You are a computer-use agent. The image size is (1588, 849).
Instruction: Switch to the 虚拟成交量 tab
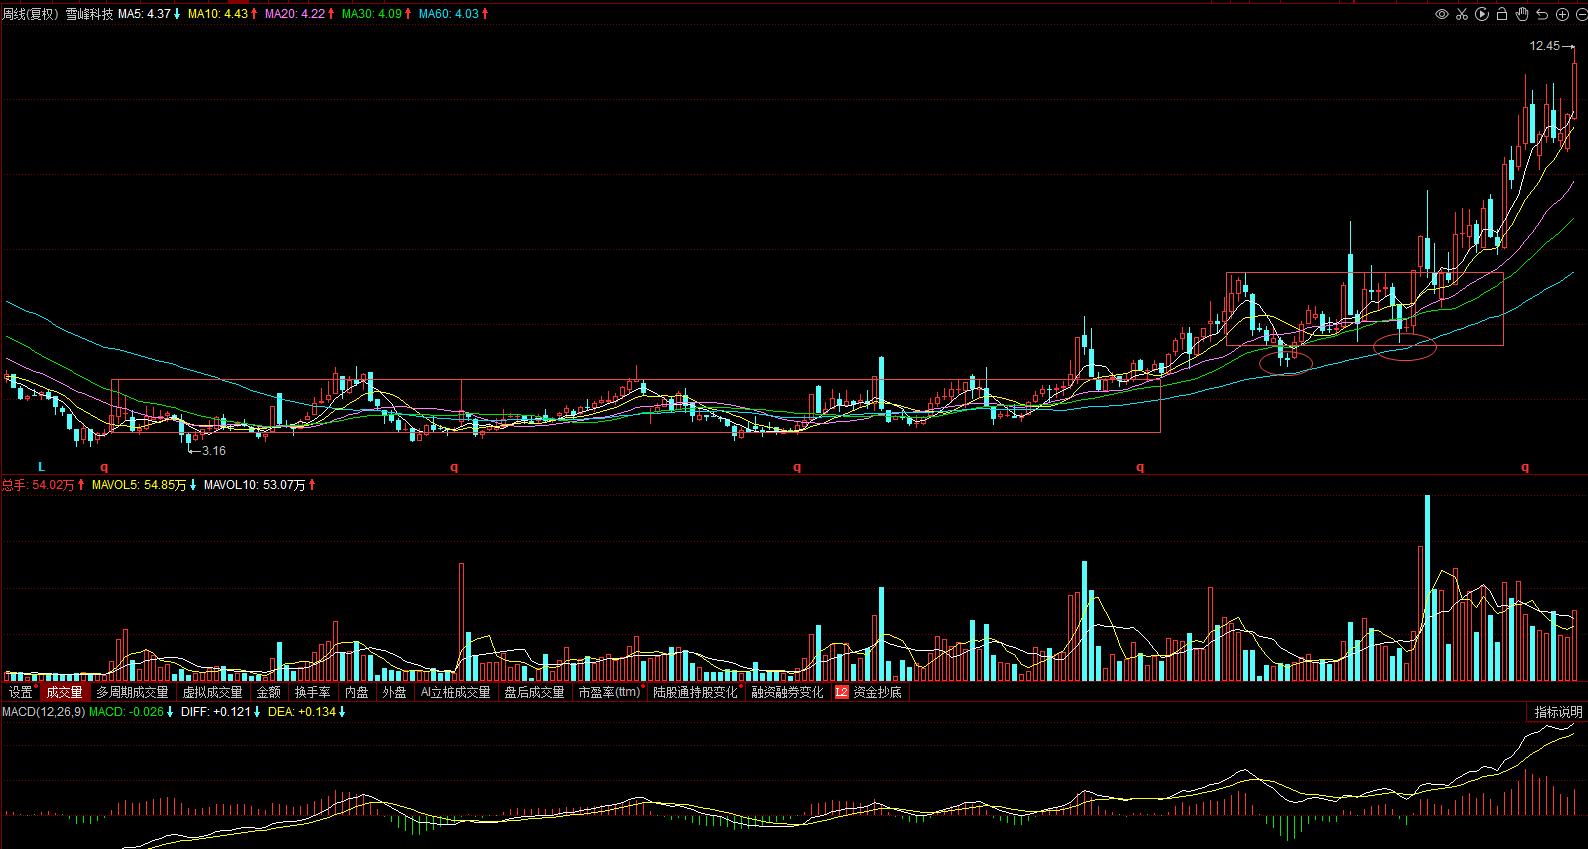pos(212,692)
